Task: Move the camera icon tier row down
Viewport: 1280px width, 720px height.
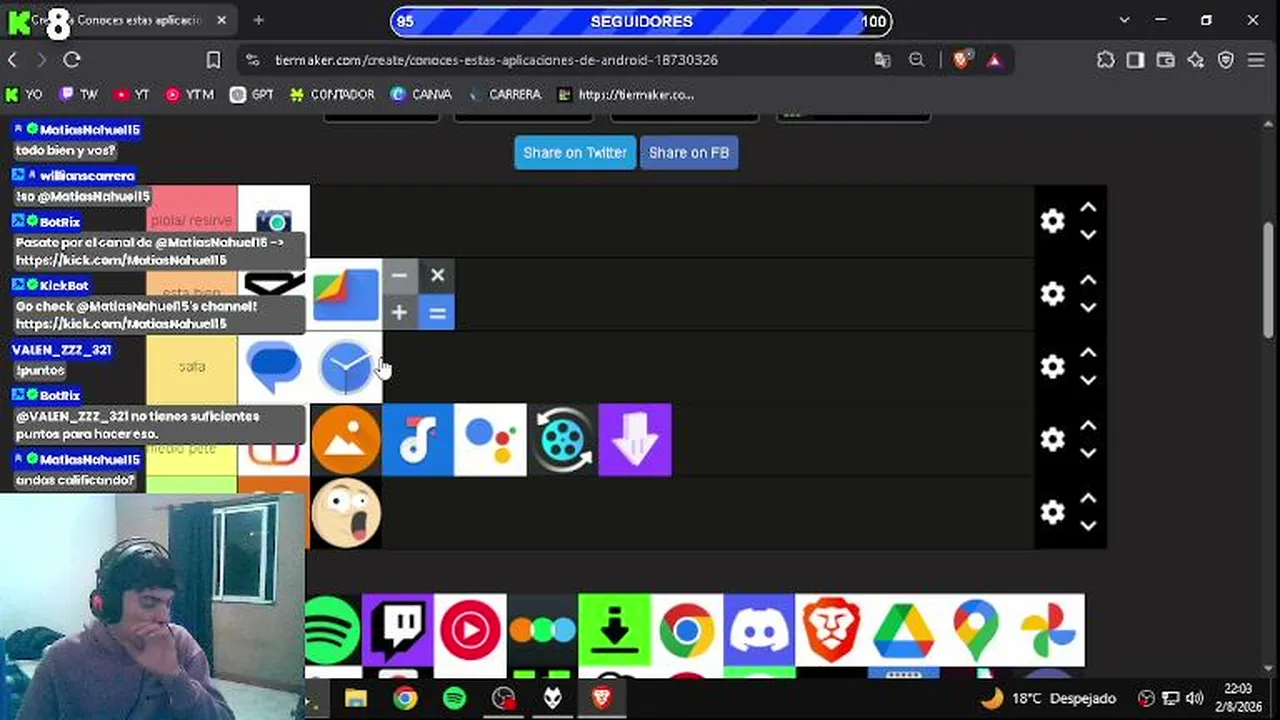Action: (1088, 235)
